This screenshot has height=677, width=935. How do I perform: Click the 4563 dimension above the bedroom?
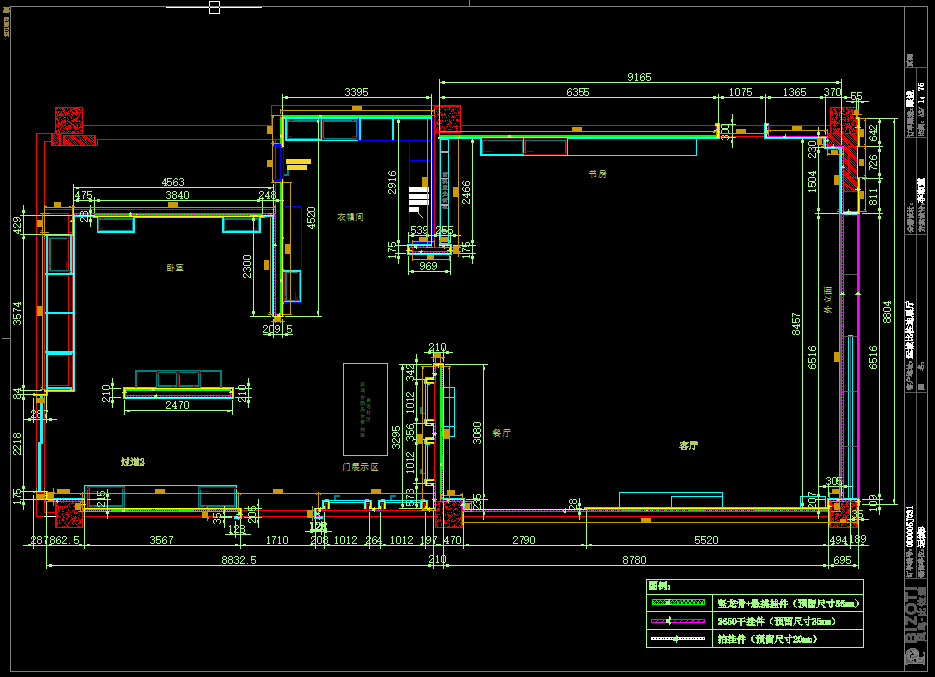[173, 182]
